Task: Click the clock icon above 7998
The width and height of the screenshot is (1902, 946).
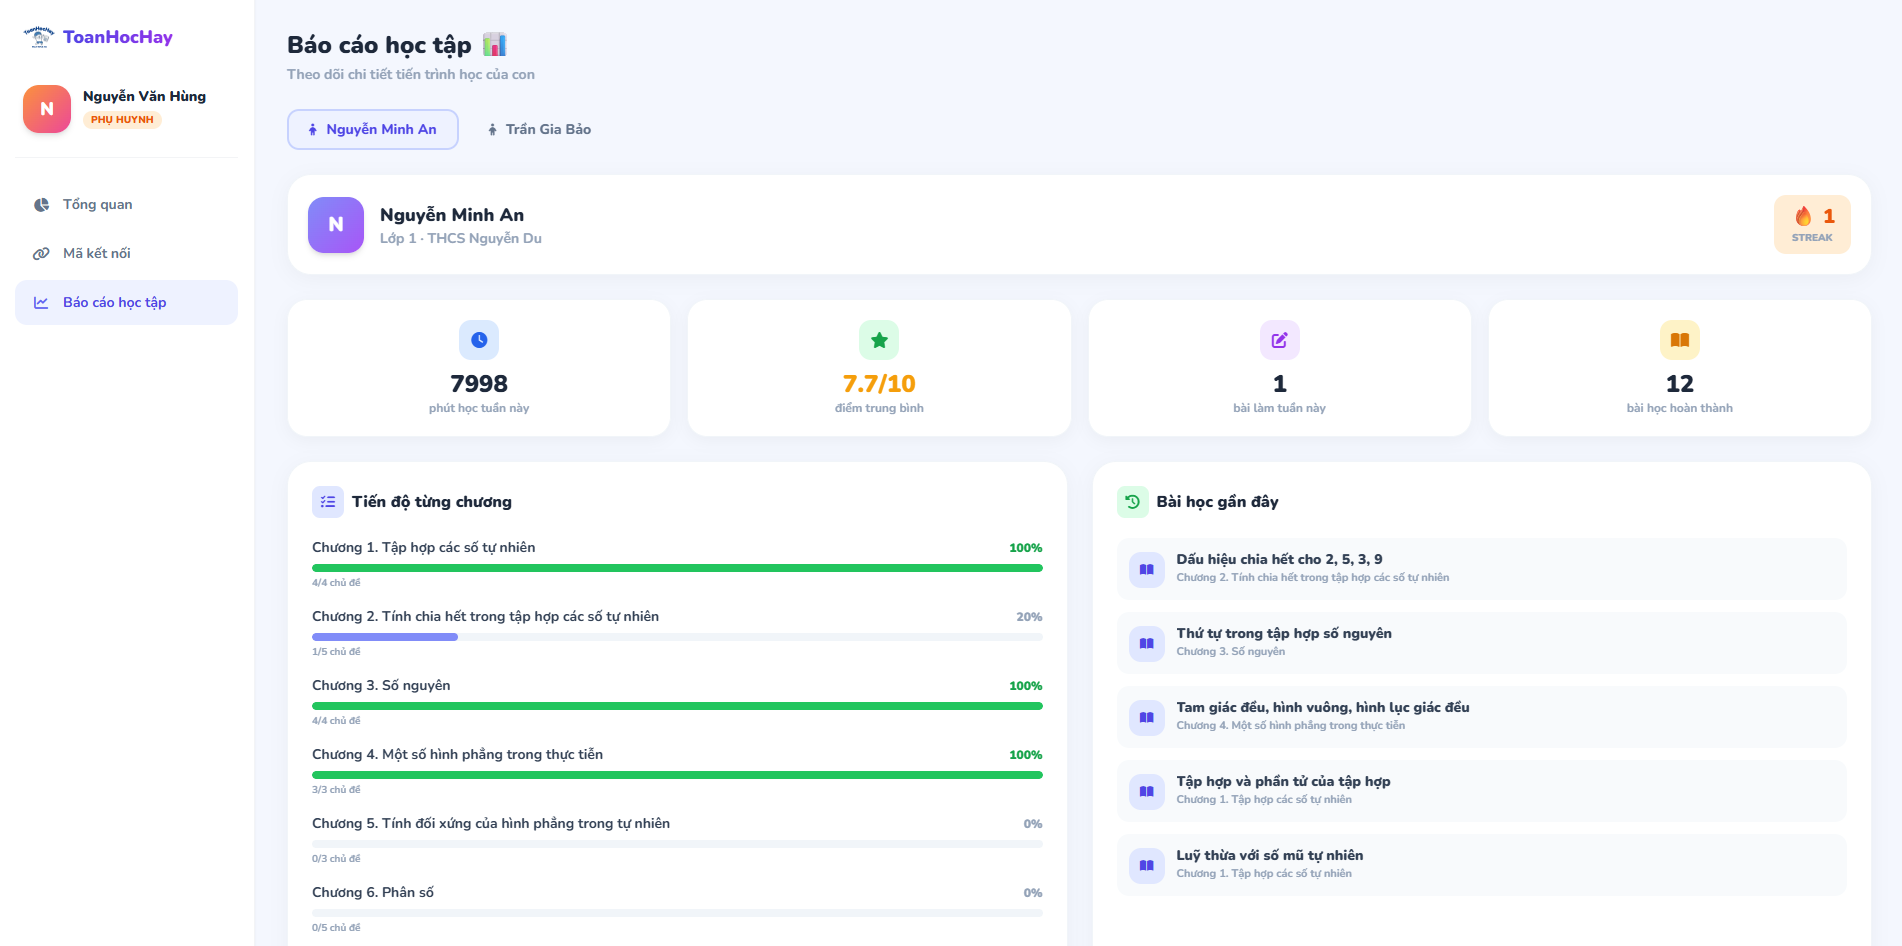Action: [x=479, y=340]
